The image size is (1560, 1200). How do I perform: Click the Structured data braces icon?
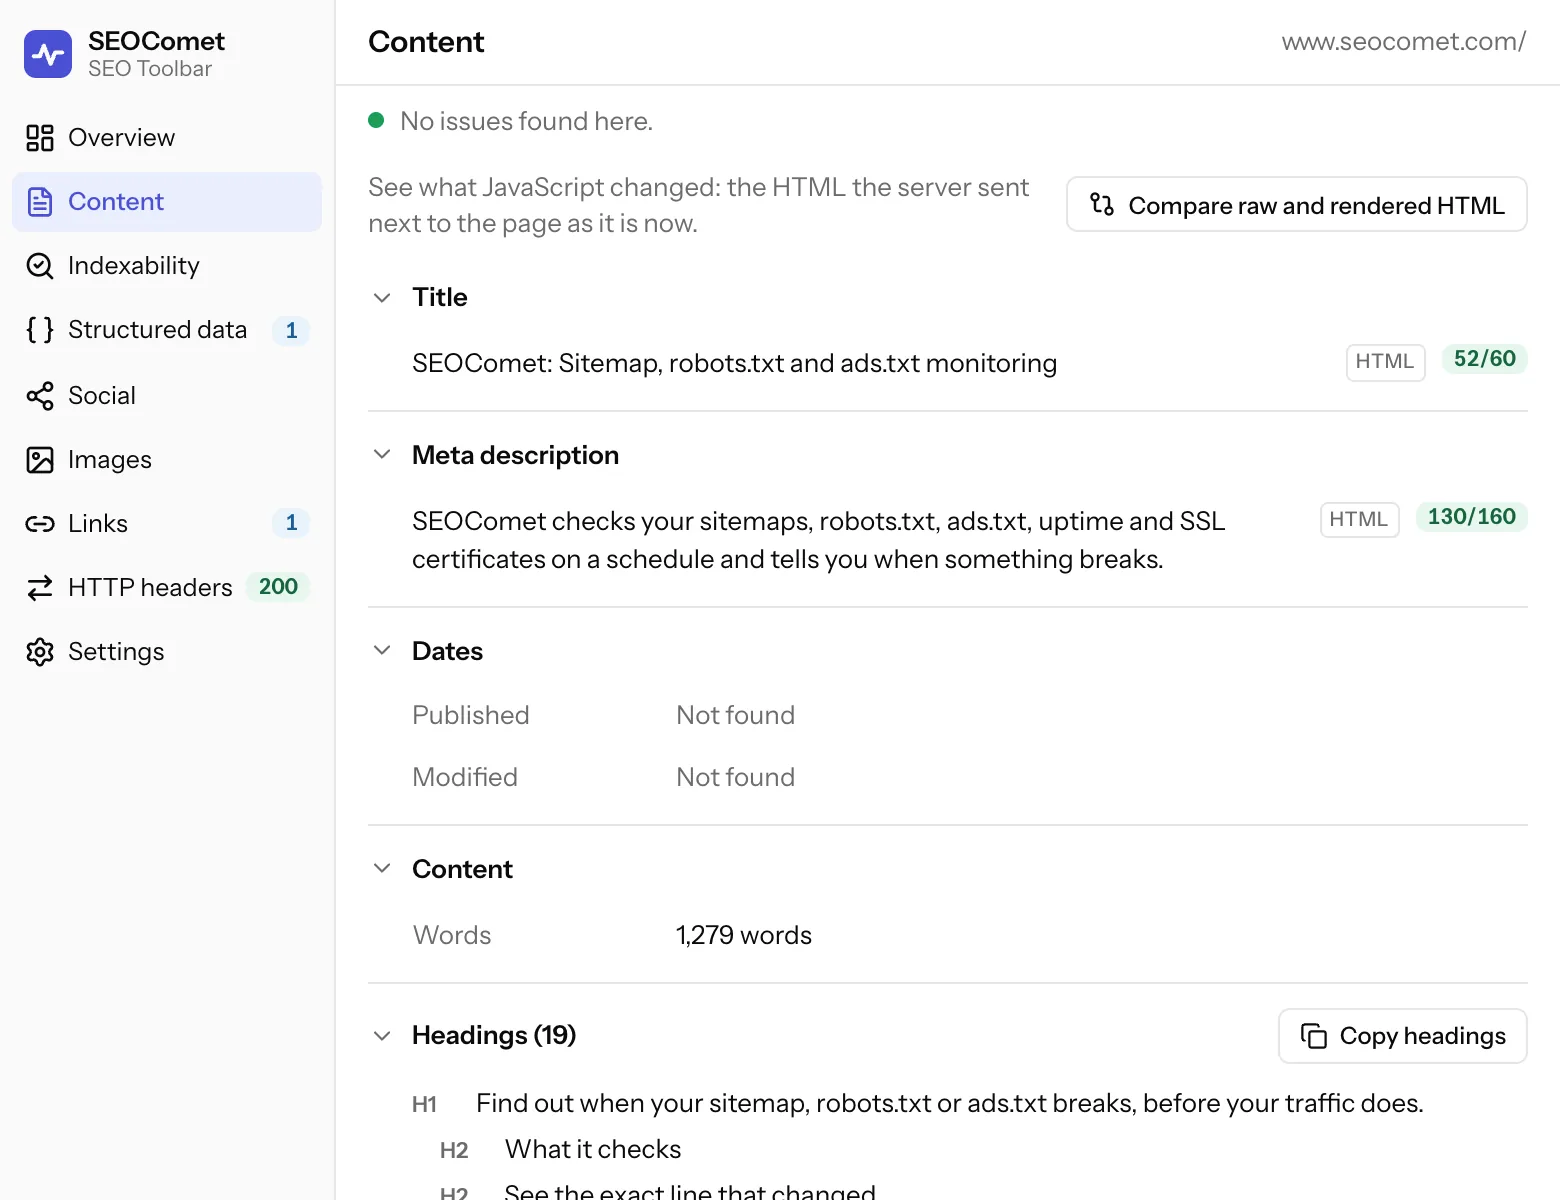[40, 330]
